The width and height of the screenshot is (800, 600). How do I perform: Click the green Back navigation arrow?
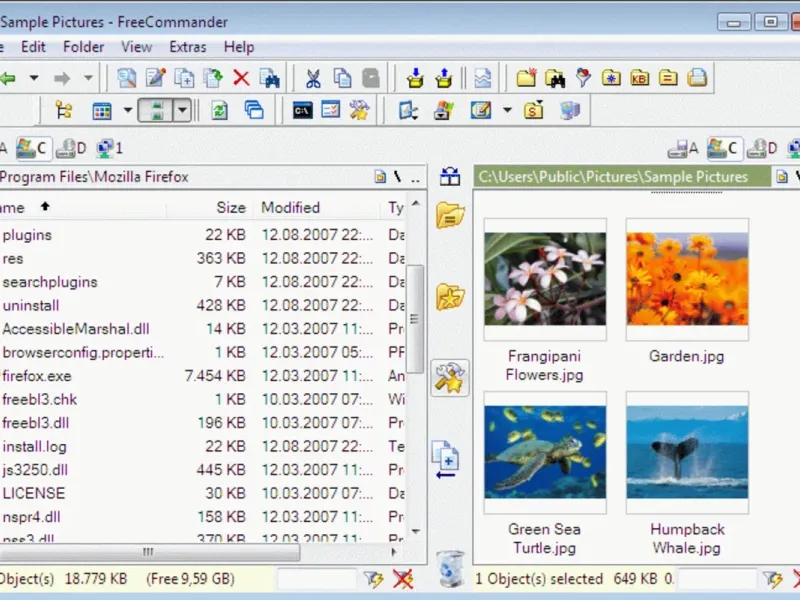7,79
